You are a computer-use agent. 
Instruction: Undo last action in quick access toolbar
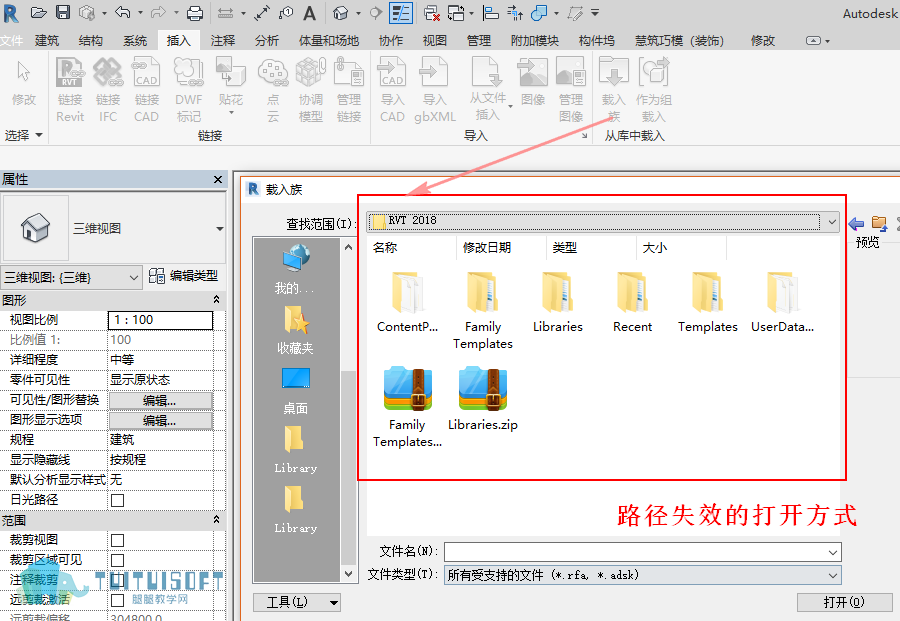coord(122,13)
